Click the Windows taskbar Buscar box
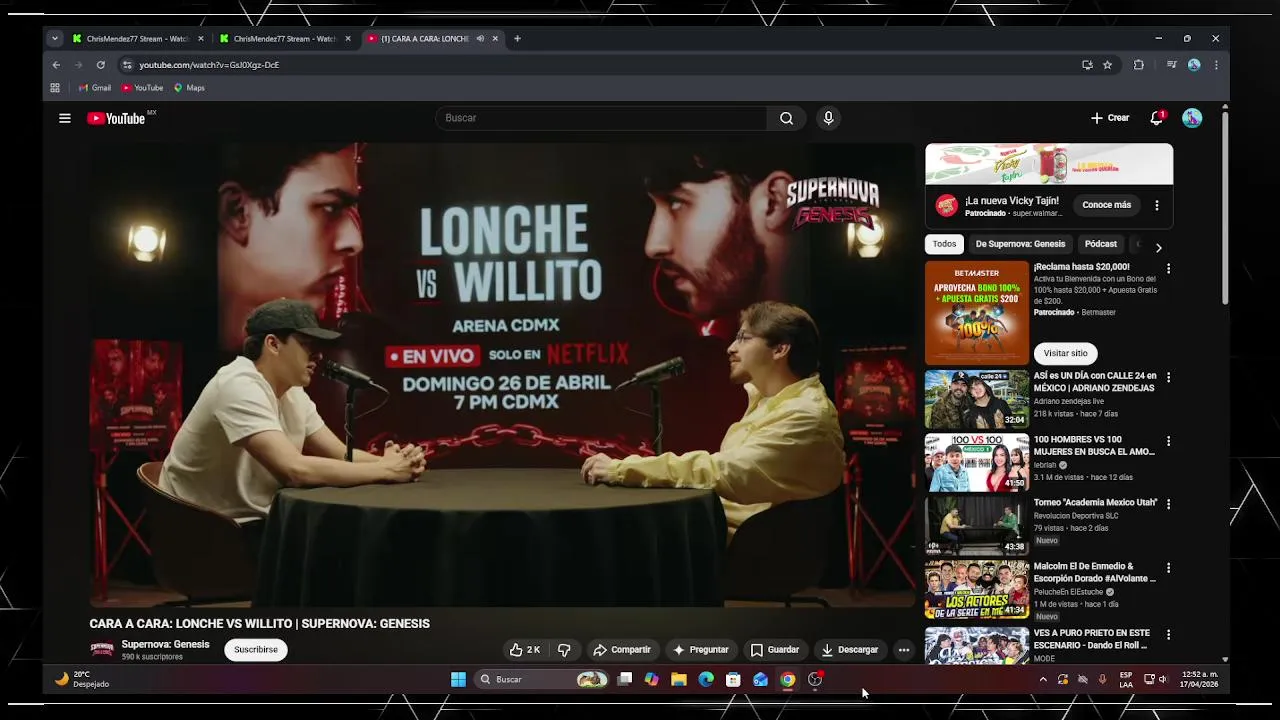The width and height of the screenshot is (1280, 720). [540, 680]
